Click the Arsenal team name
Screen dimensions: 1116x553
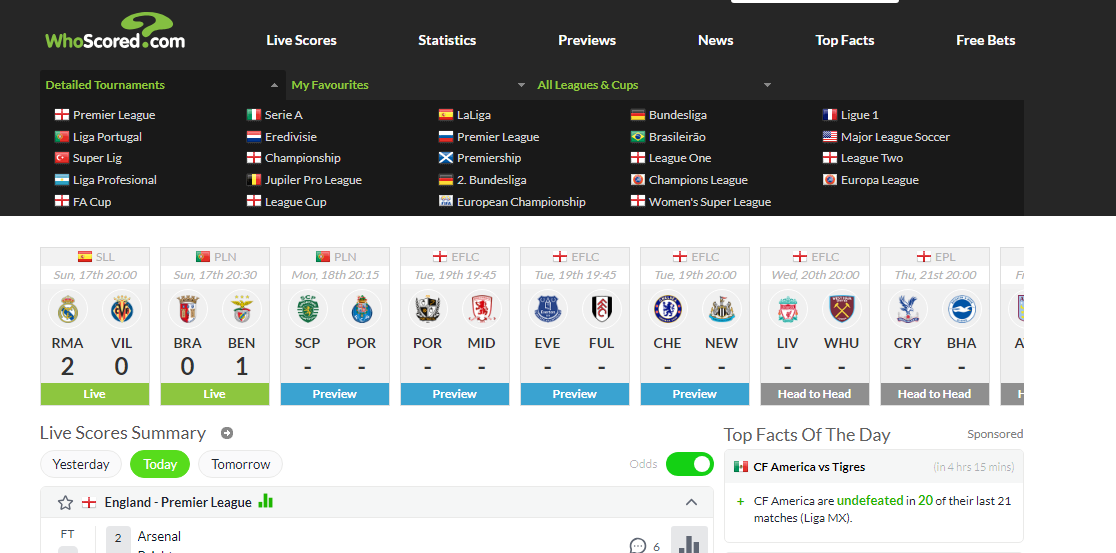(159, 536)
